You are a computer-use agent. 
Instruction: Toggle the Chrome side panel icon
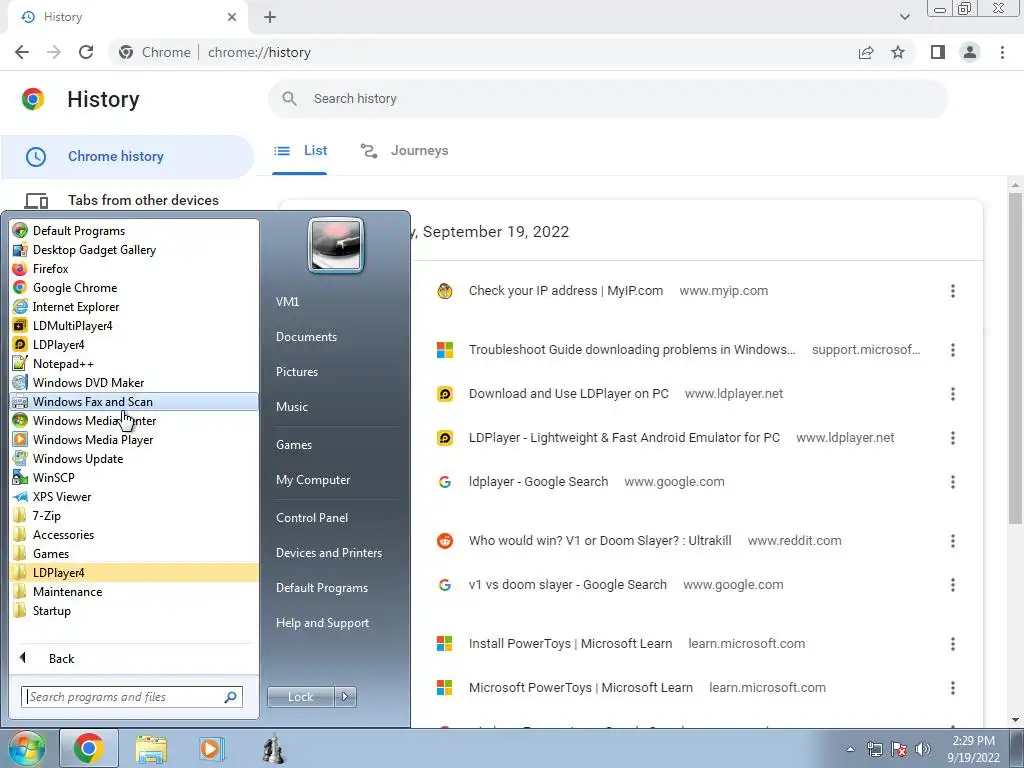click(x=938, y=52)
